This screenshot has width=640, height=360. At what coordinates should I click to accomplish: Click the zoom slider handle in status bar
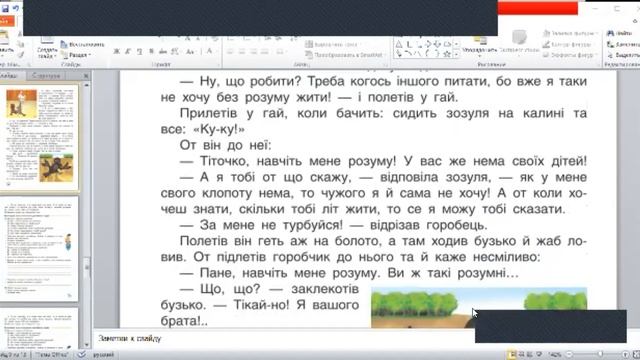coord(600,354)
